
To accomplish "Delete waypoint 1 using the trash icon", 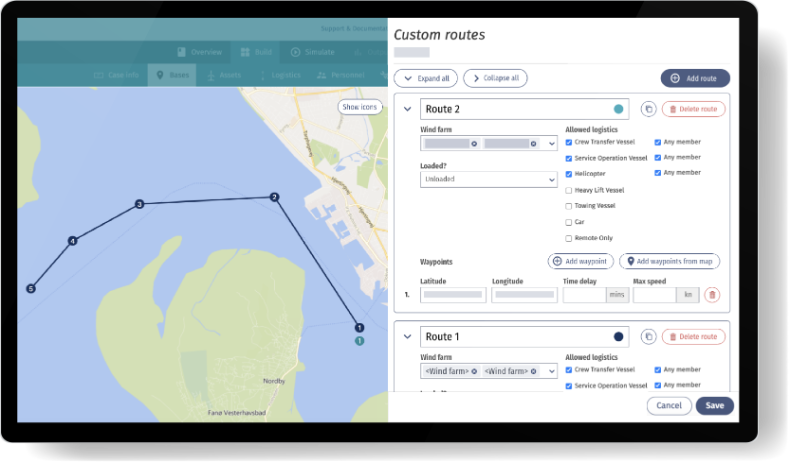I will point(712,295).
